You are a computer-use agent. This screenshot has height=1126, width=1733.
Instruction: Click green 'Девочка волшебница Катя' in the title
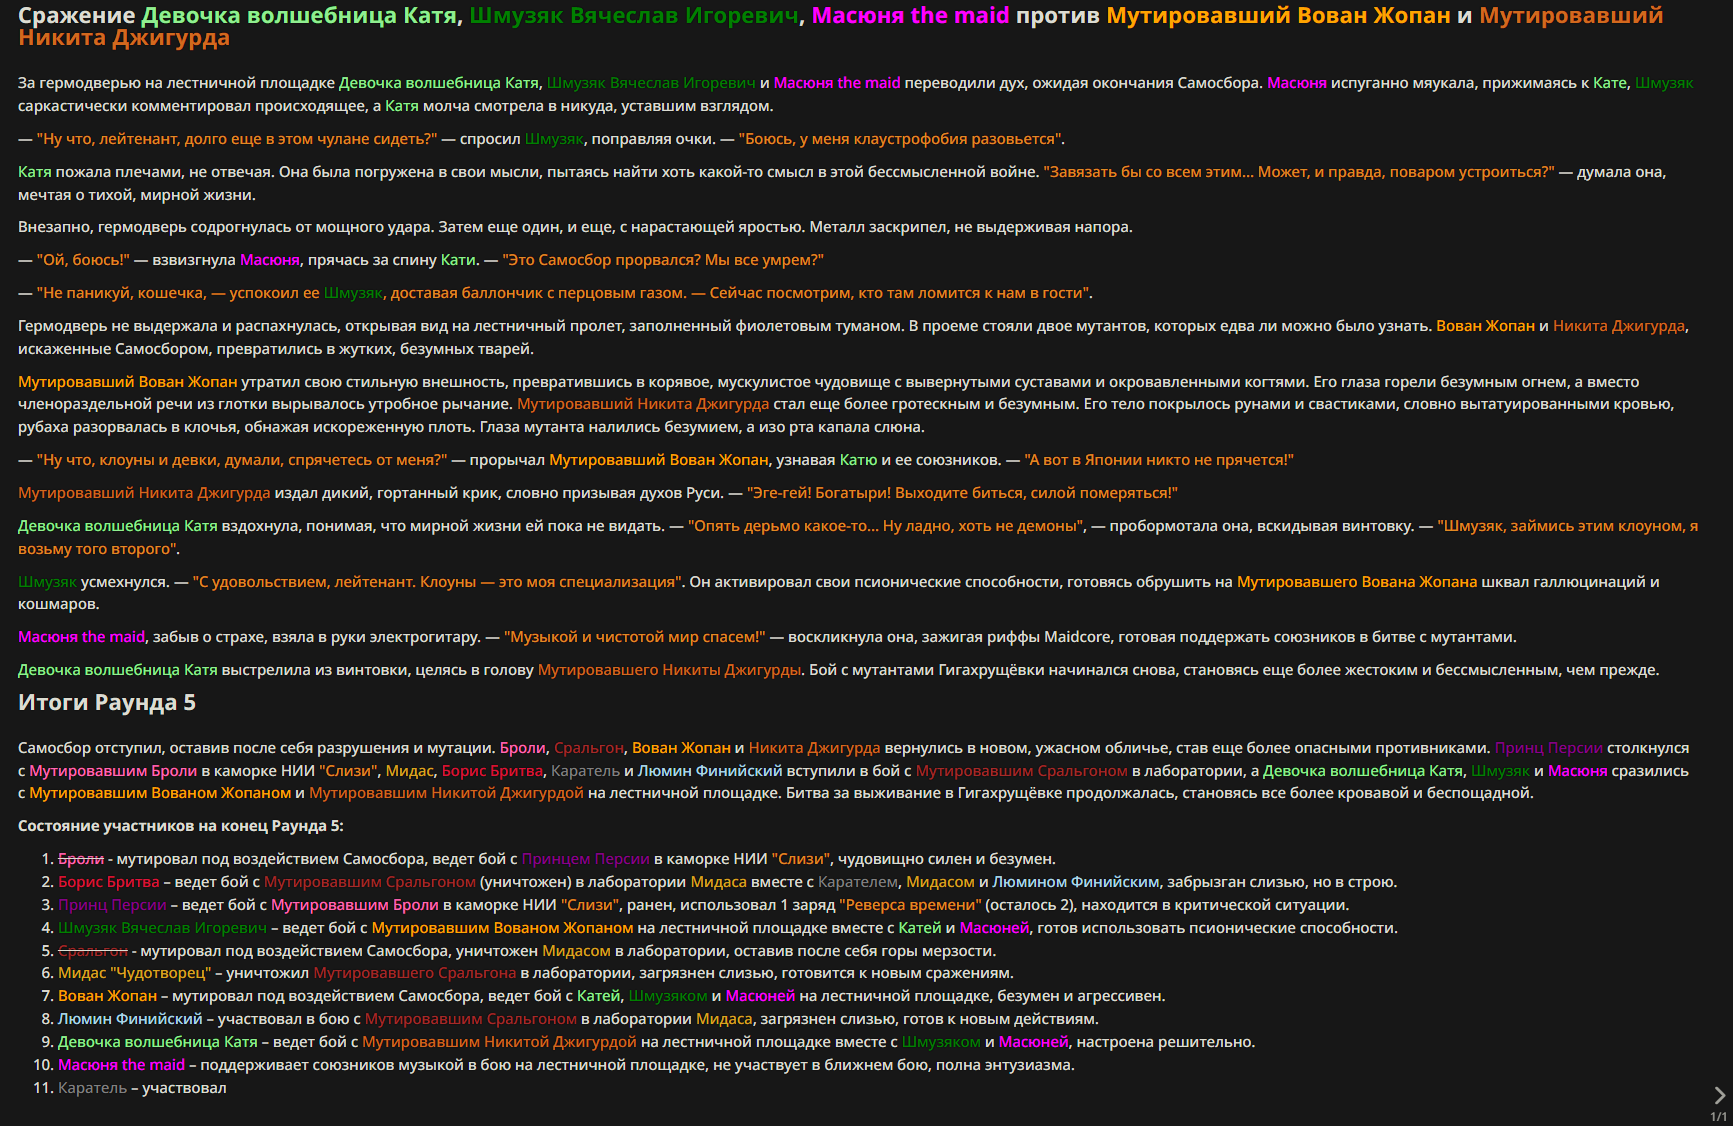pyautogui.click(x=299, y=16)
